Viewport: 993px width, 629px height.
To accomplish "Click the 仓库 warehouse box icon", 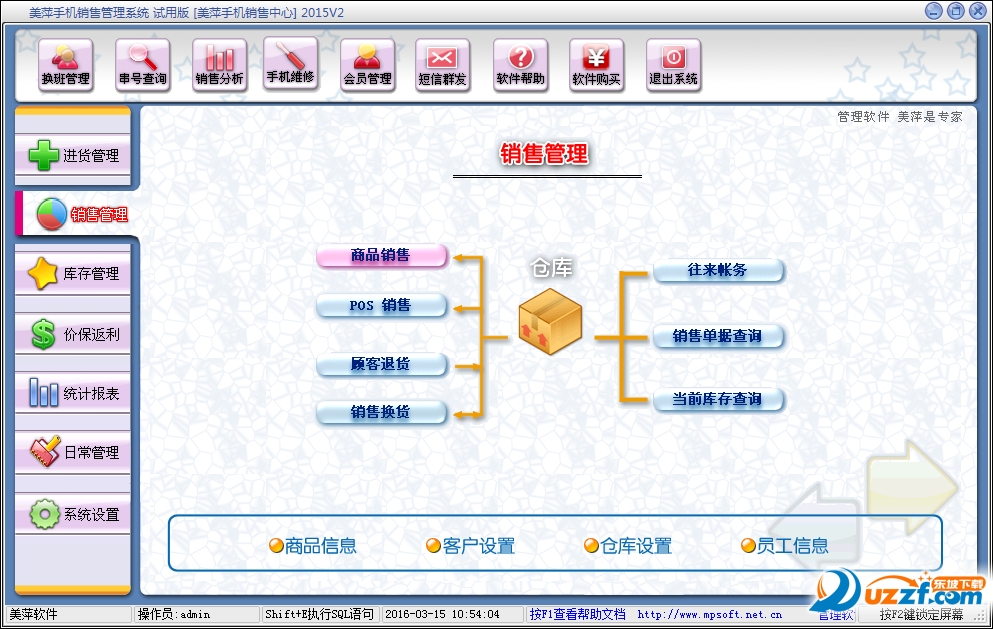I will click(550, 321).
